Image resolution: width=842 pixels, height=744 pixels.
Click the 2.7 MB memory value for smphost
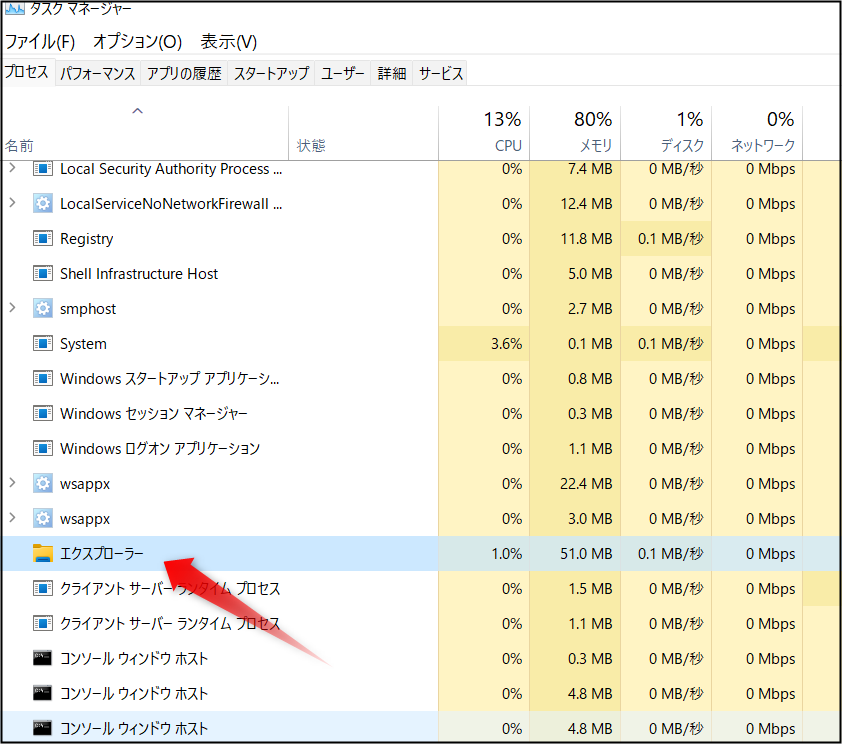coord(590,309)
